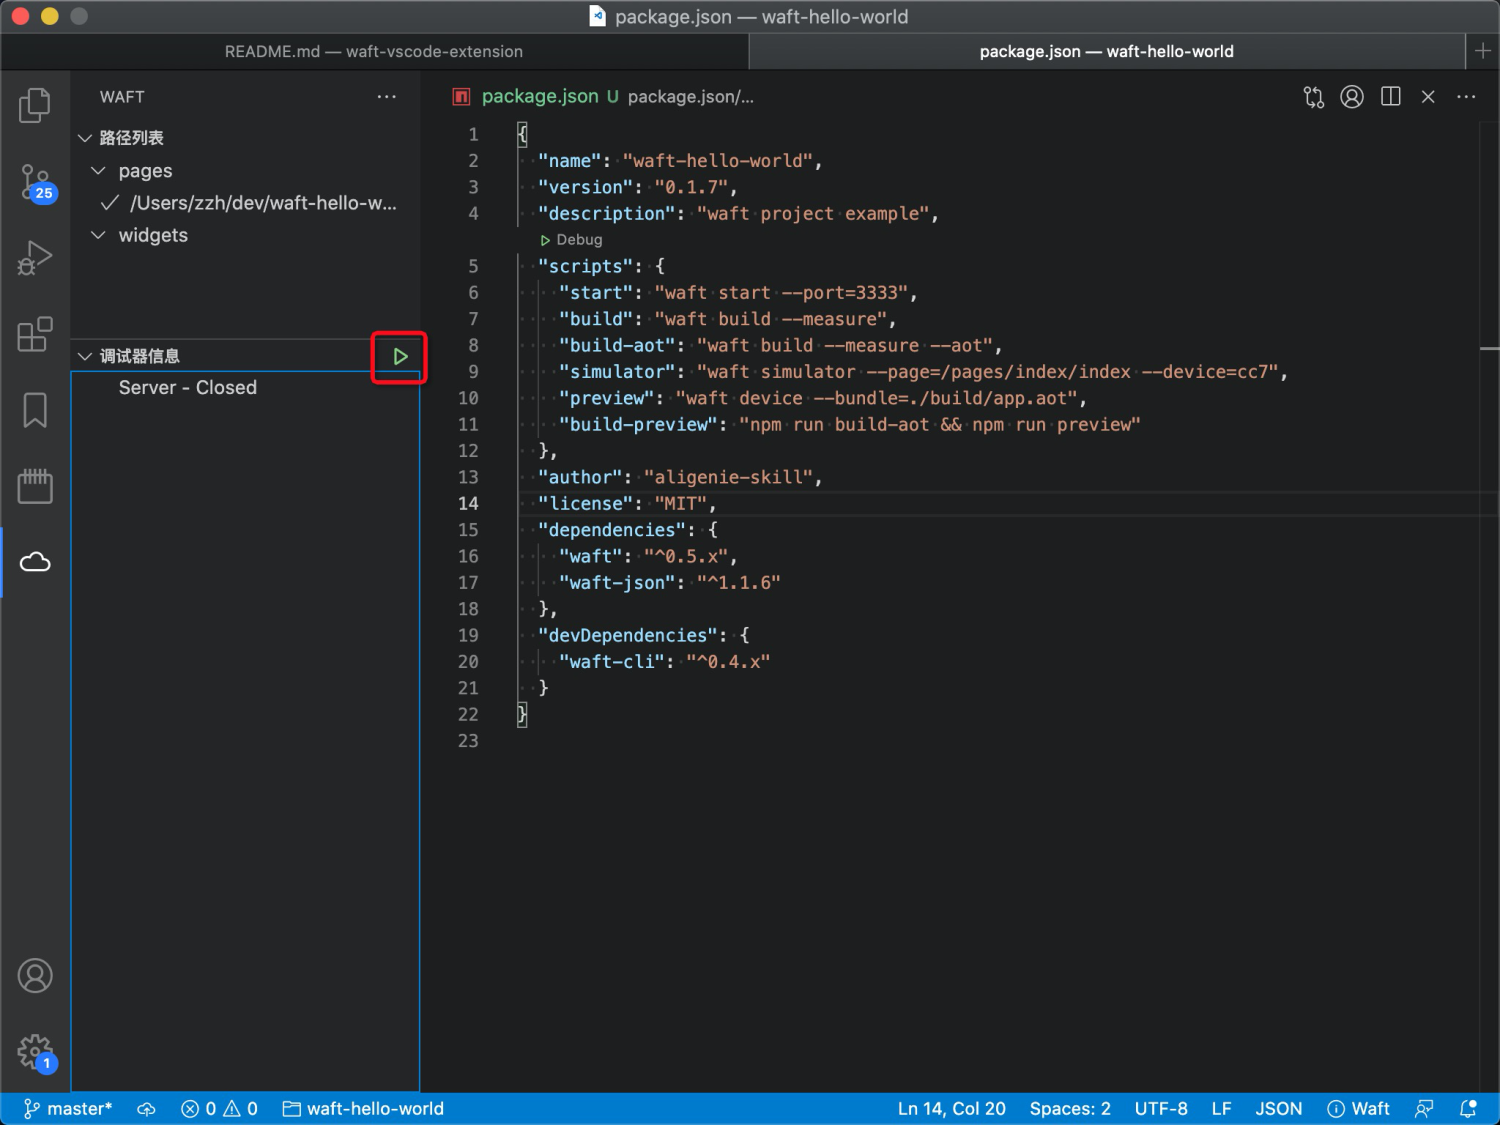Open WAFT panel more actions ellipsis

click(x=387, y=97)
